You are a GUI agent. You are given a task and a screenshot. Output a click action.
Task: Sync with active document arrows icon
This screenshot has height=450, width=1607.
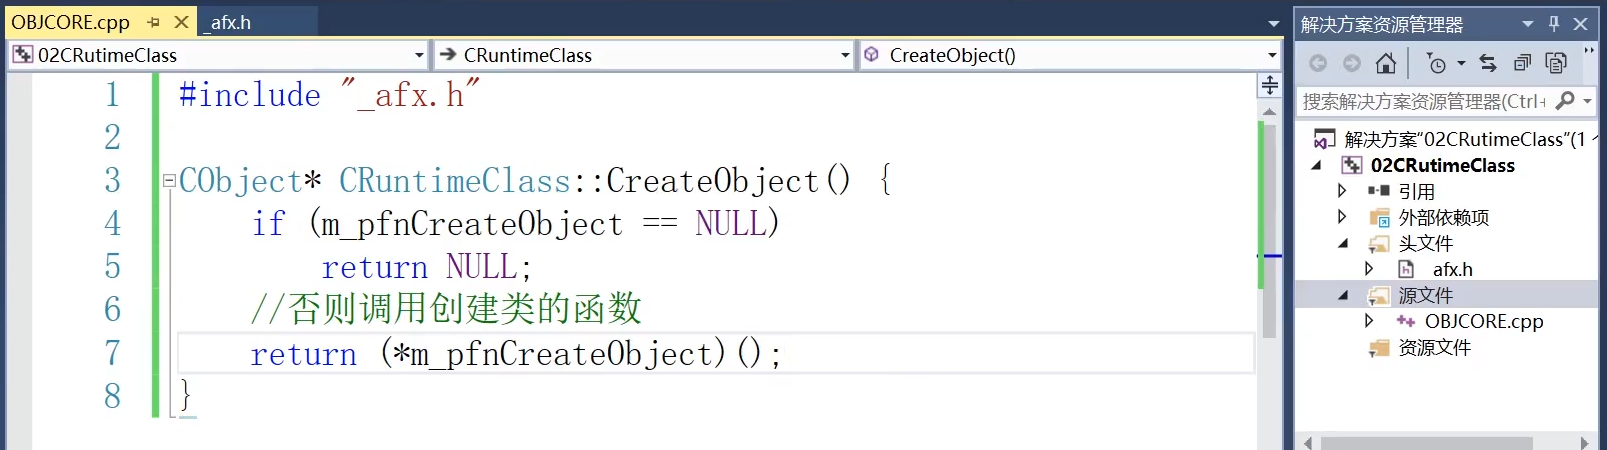click(1488, 63)
